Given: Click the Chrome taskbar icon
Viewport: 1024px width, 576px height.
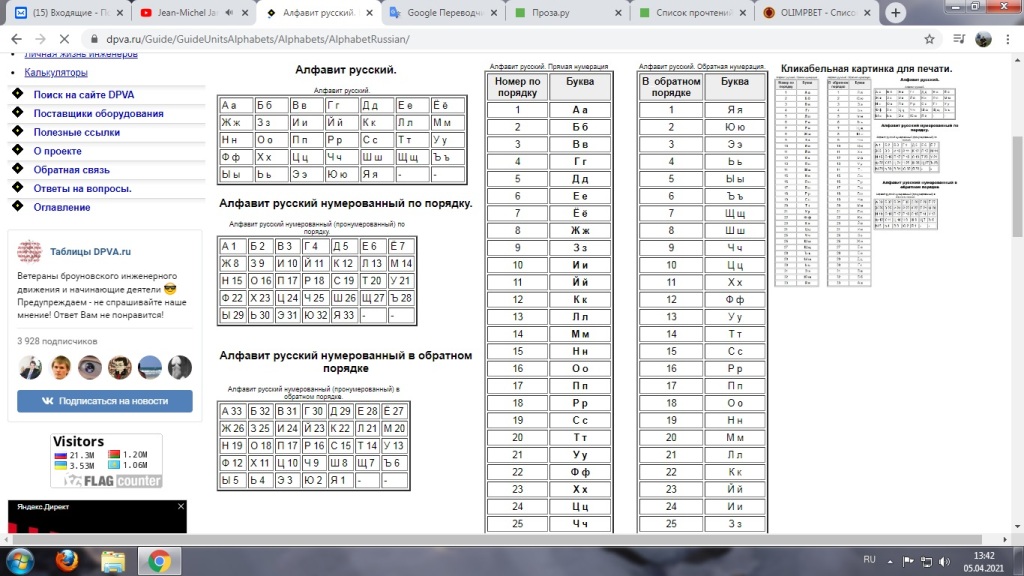Looking at the screenshot, I should coord(159,561).
